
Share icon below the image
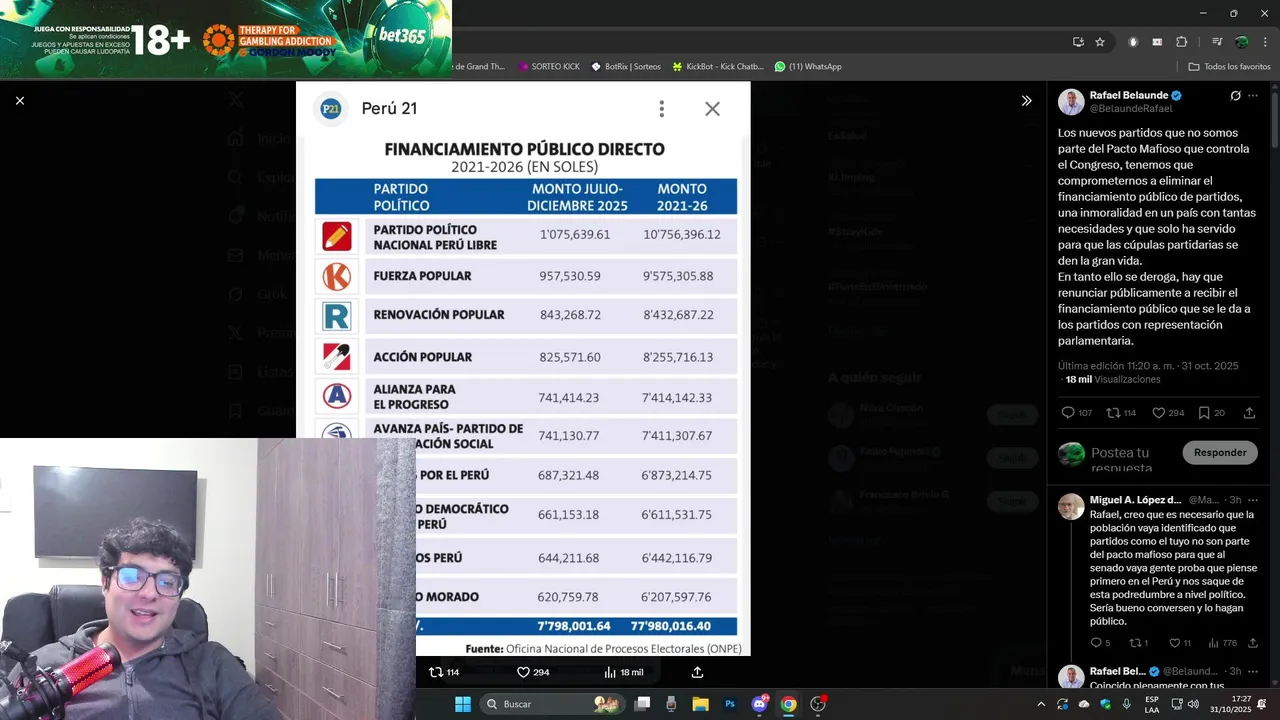click(697, 673)
